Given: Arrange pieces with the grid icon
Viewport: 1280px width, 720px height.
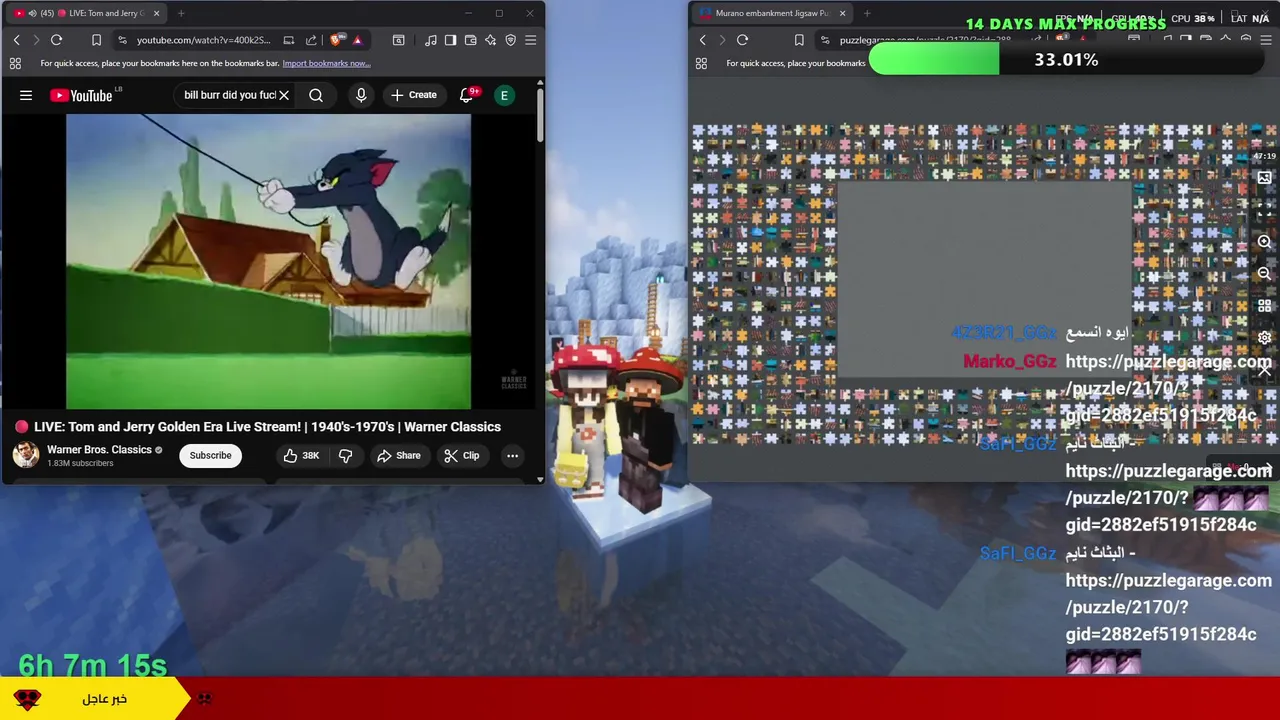Looking at the screenshot, I should 1264,306.
